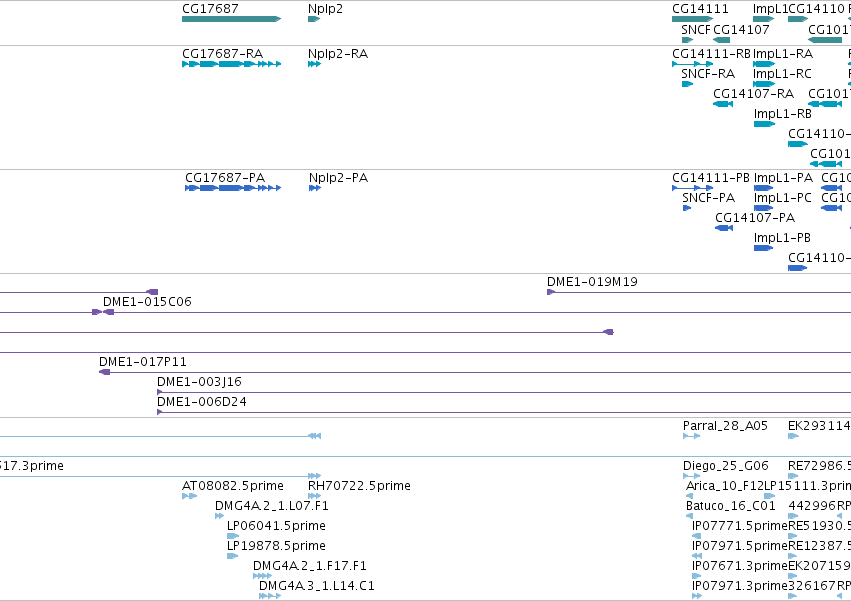
Task: Select the Batuco_16_C01 EST label
Action: click(x=731, y=506)
